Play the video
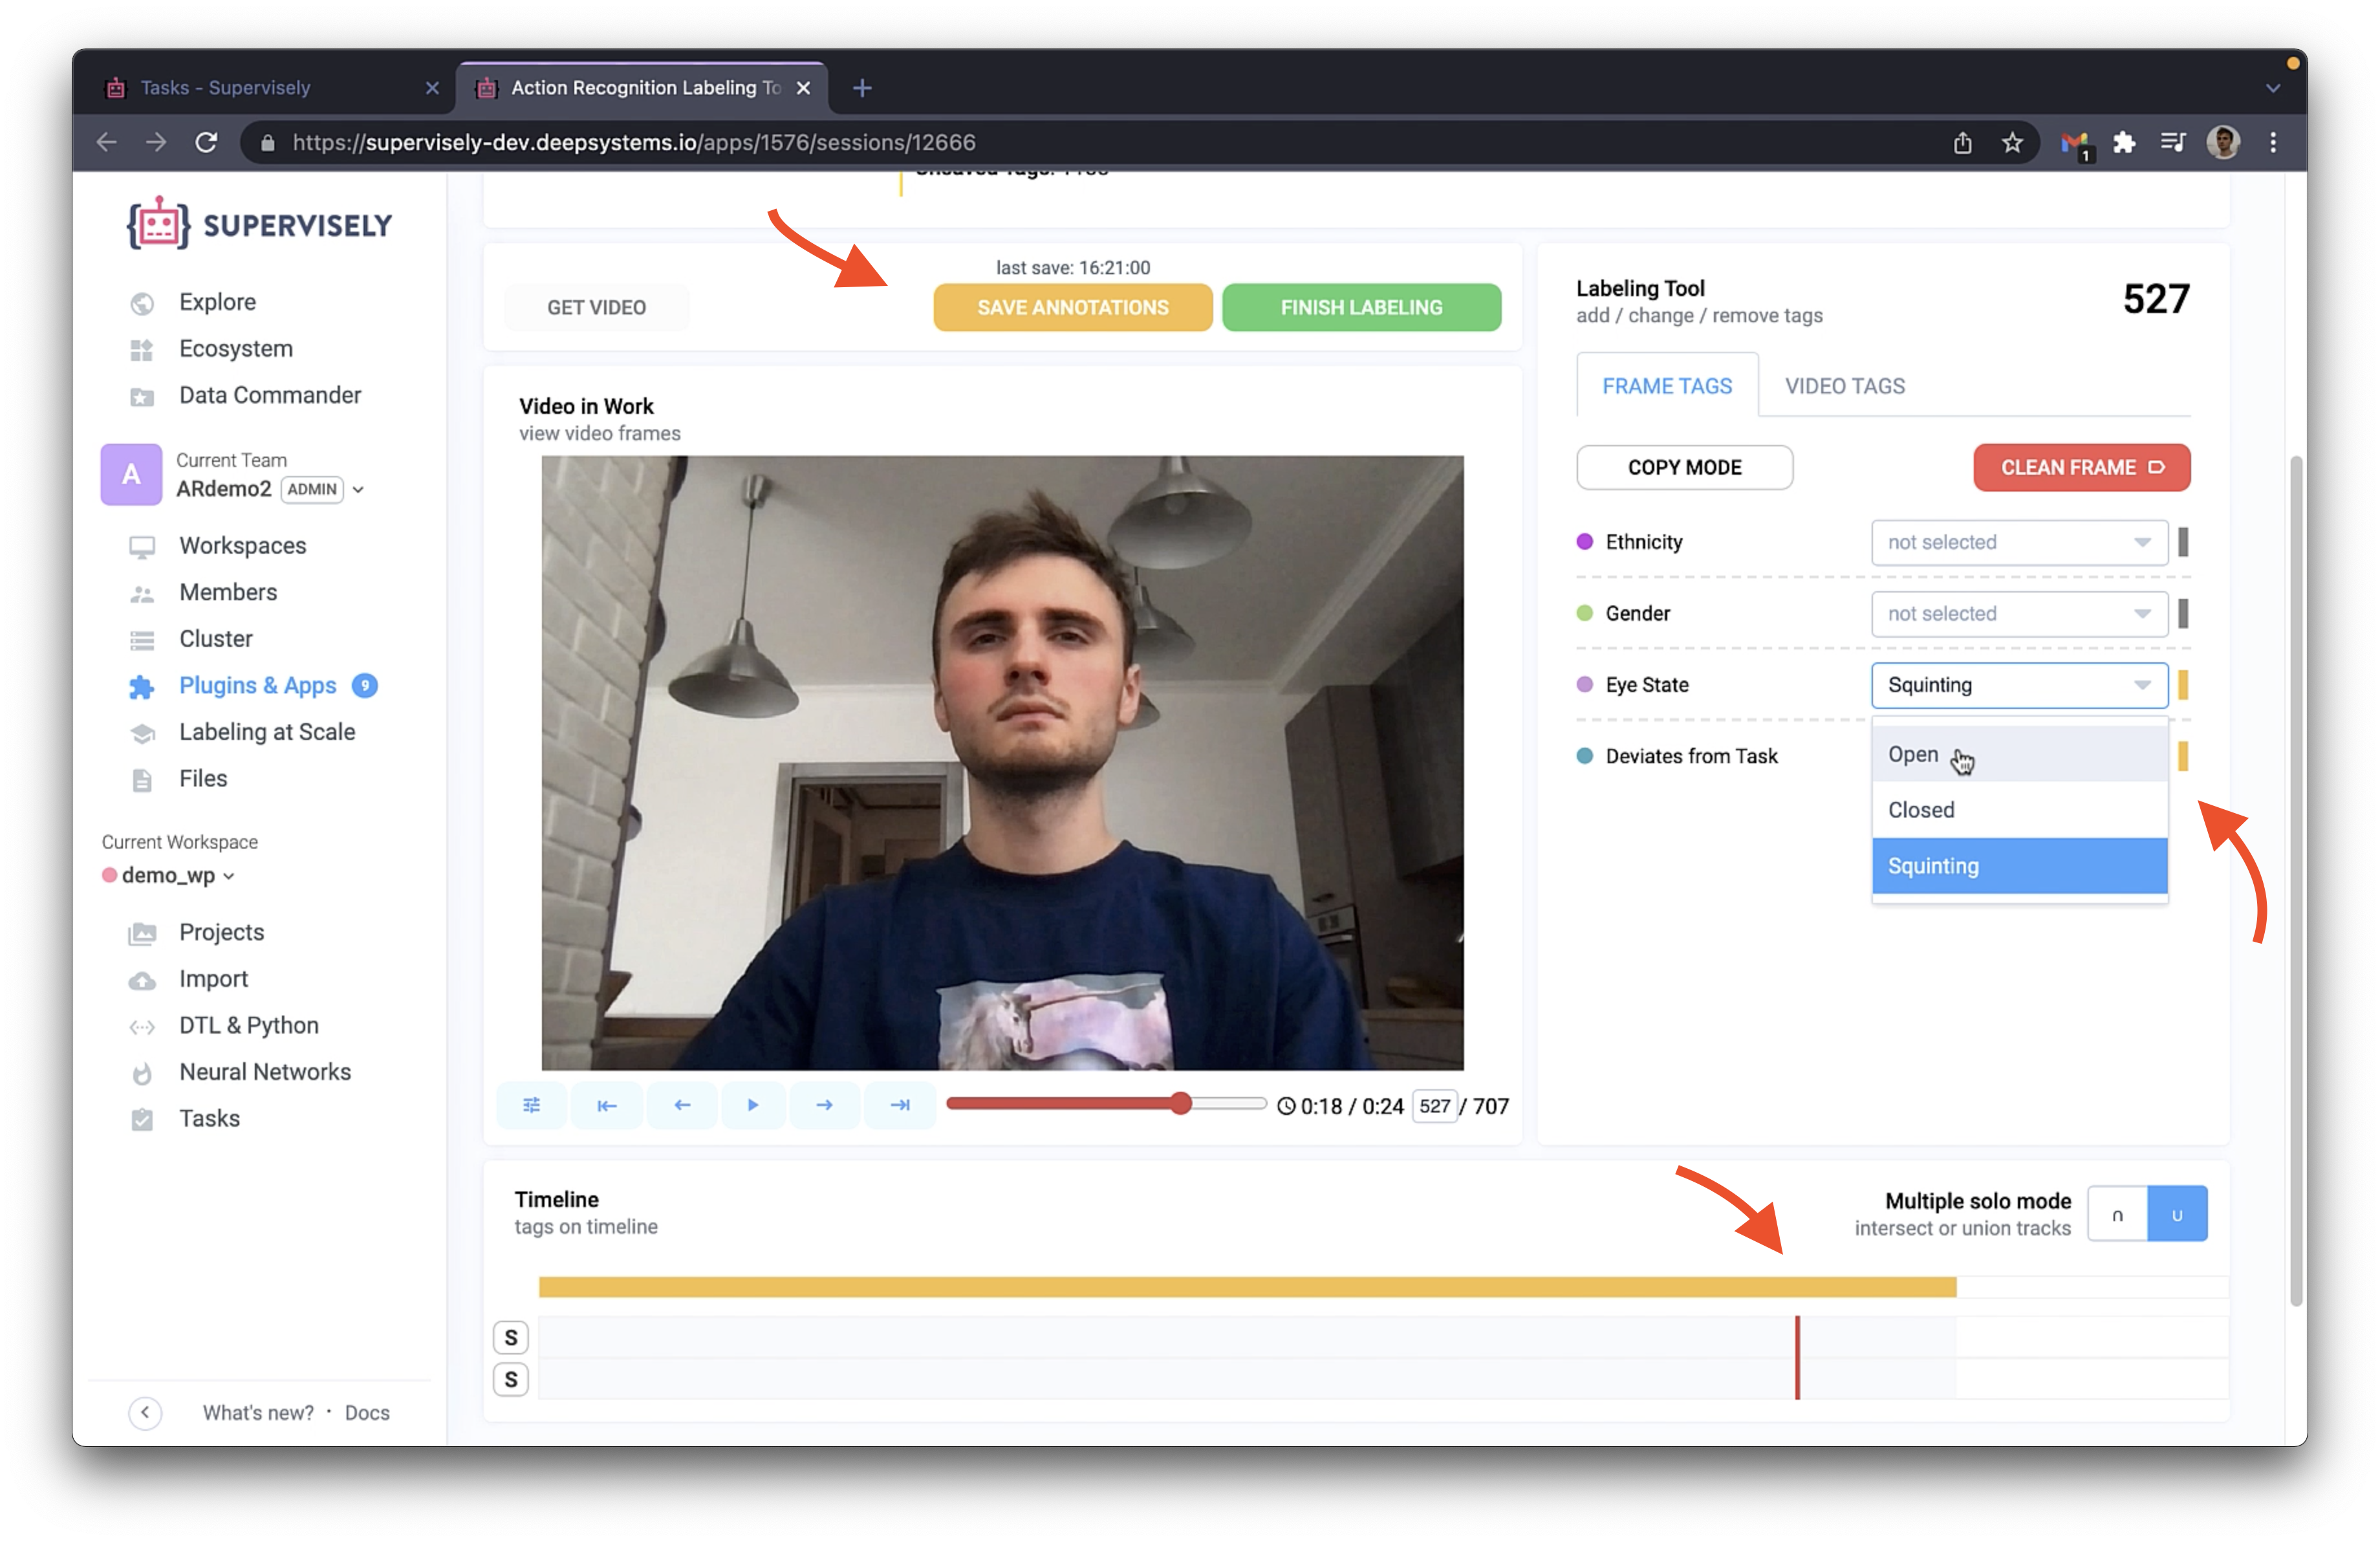The width and height of the screenshot is (2380, 1542). (x=753, y=1105)
